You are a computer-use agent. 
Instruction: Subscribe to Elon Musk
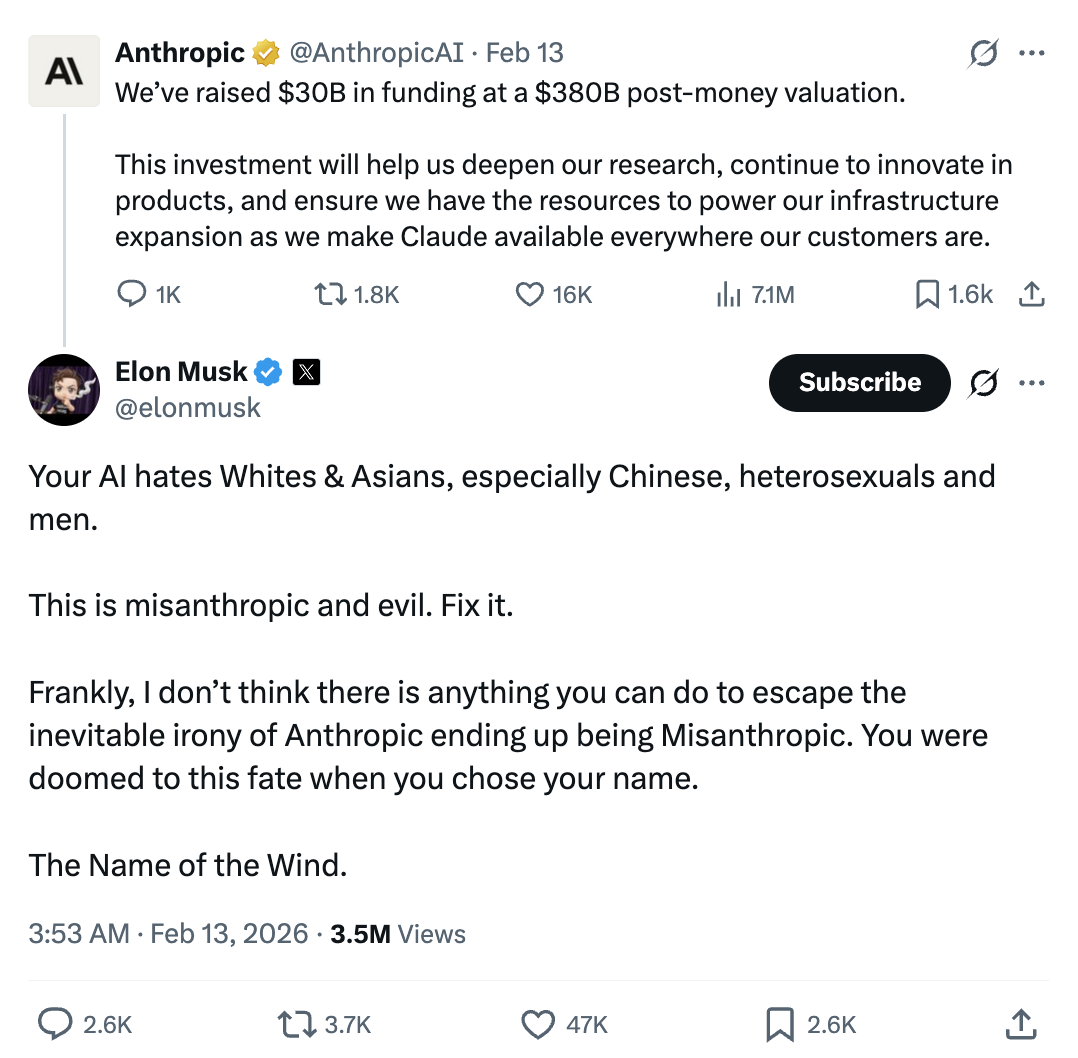[859, 382]
